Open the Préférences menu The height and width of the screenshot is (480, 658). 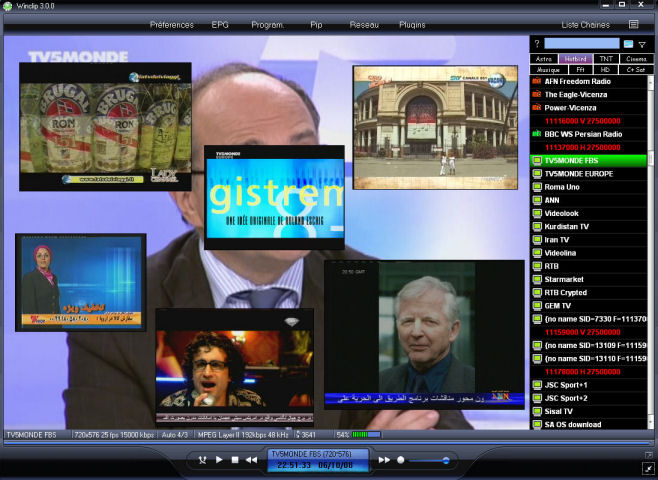[172, 25]
